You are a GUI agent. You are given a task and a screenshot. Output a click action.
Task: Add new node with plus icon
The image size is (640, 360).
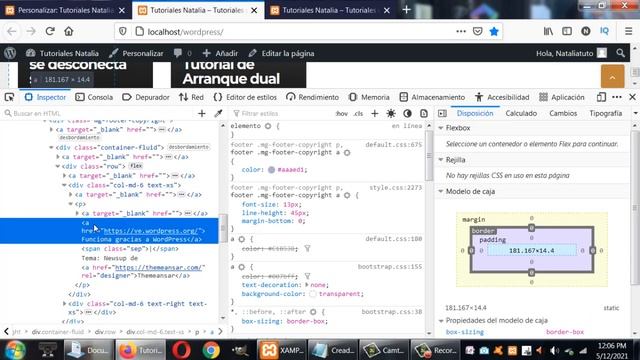pyautogui.click(x=202, y=113)
